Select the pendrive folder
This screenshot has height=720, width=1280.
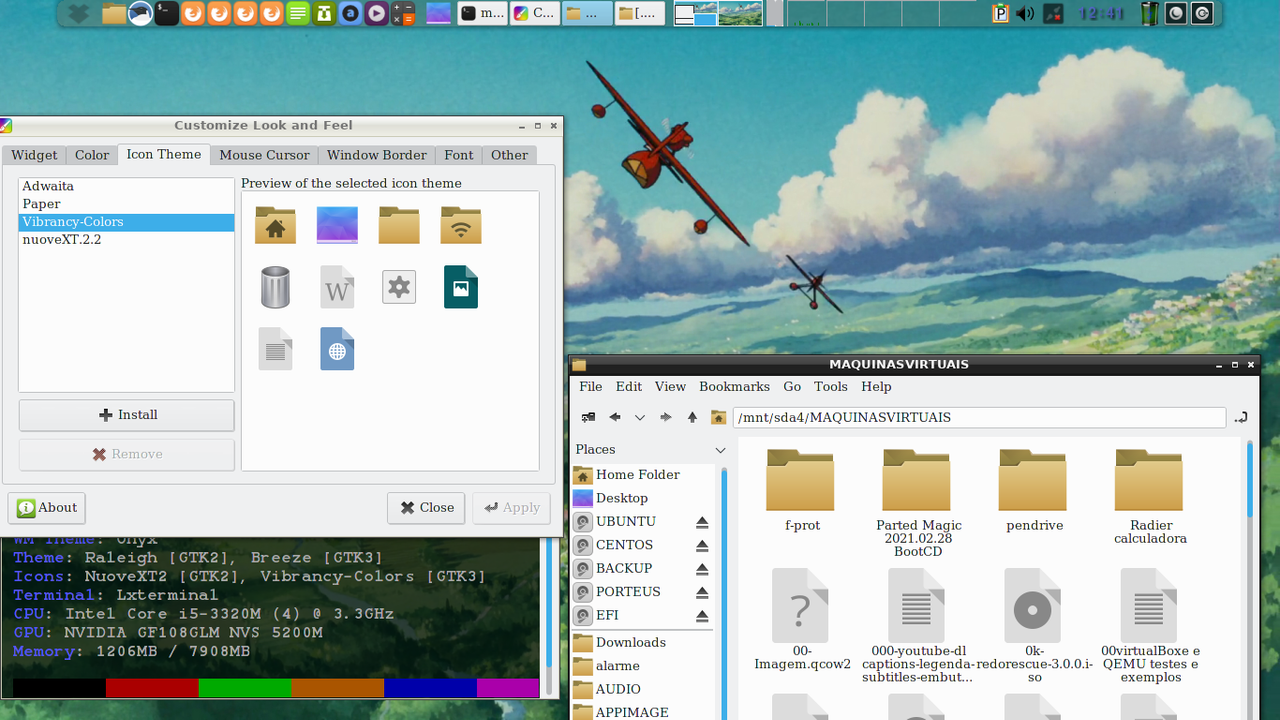click(x=1034, y=490)
